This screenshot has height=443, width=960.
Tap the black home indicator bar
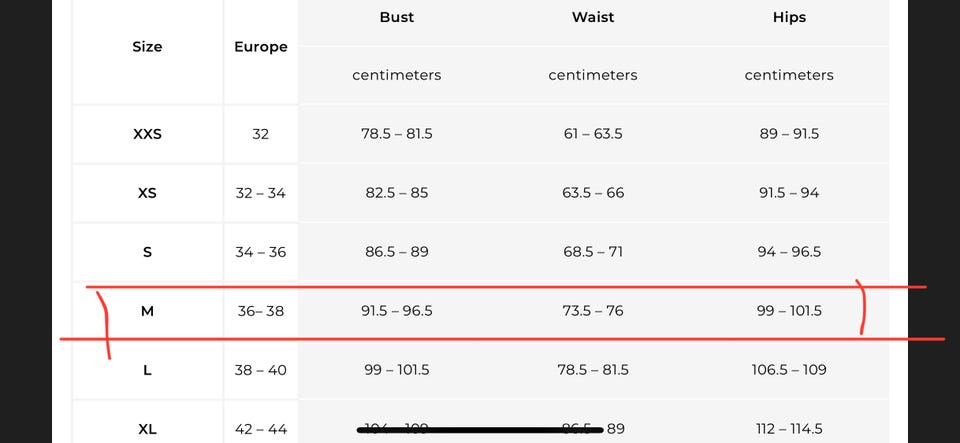click(480, 430)
